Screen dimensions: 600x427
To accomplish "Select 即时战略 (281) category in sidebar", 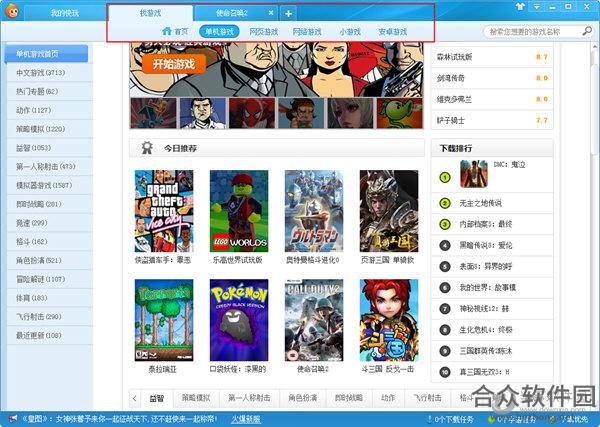I will [50, 204].
